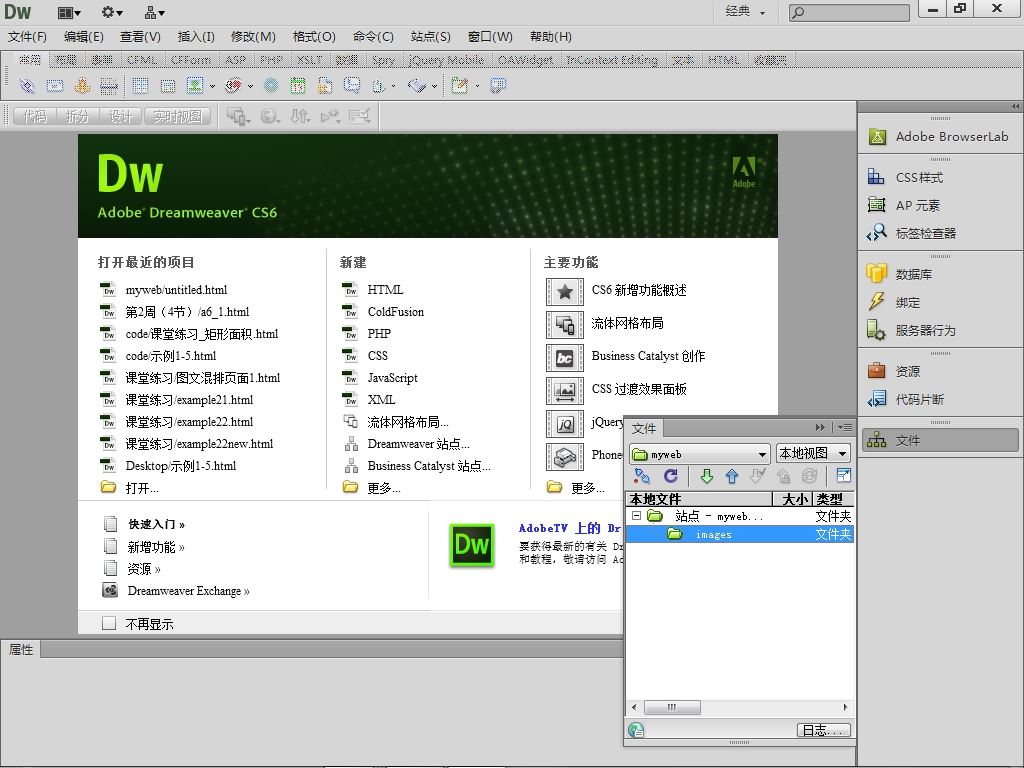Open the tag chooser icon
The width and height of the screenshot is (1024, 768).
498,86
